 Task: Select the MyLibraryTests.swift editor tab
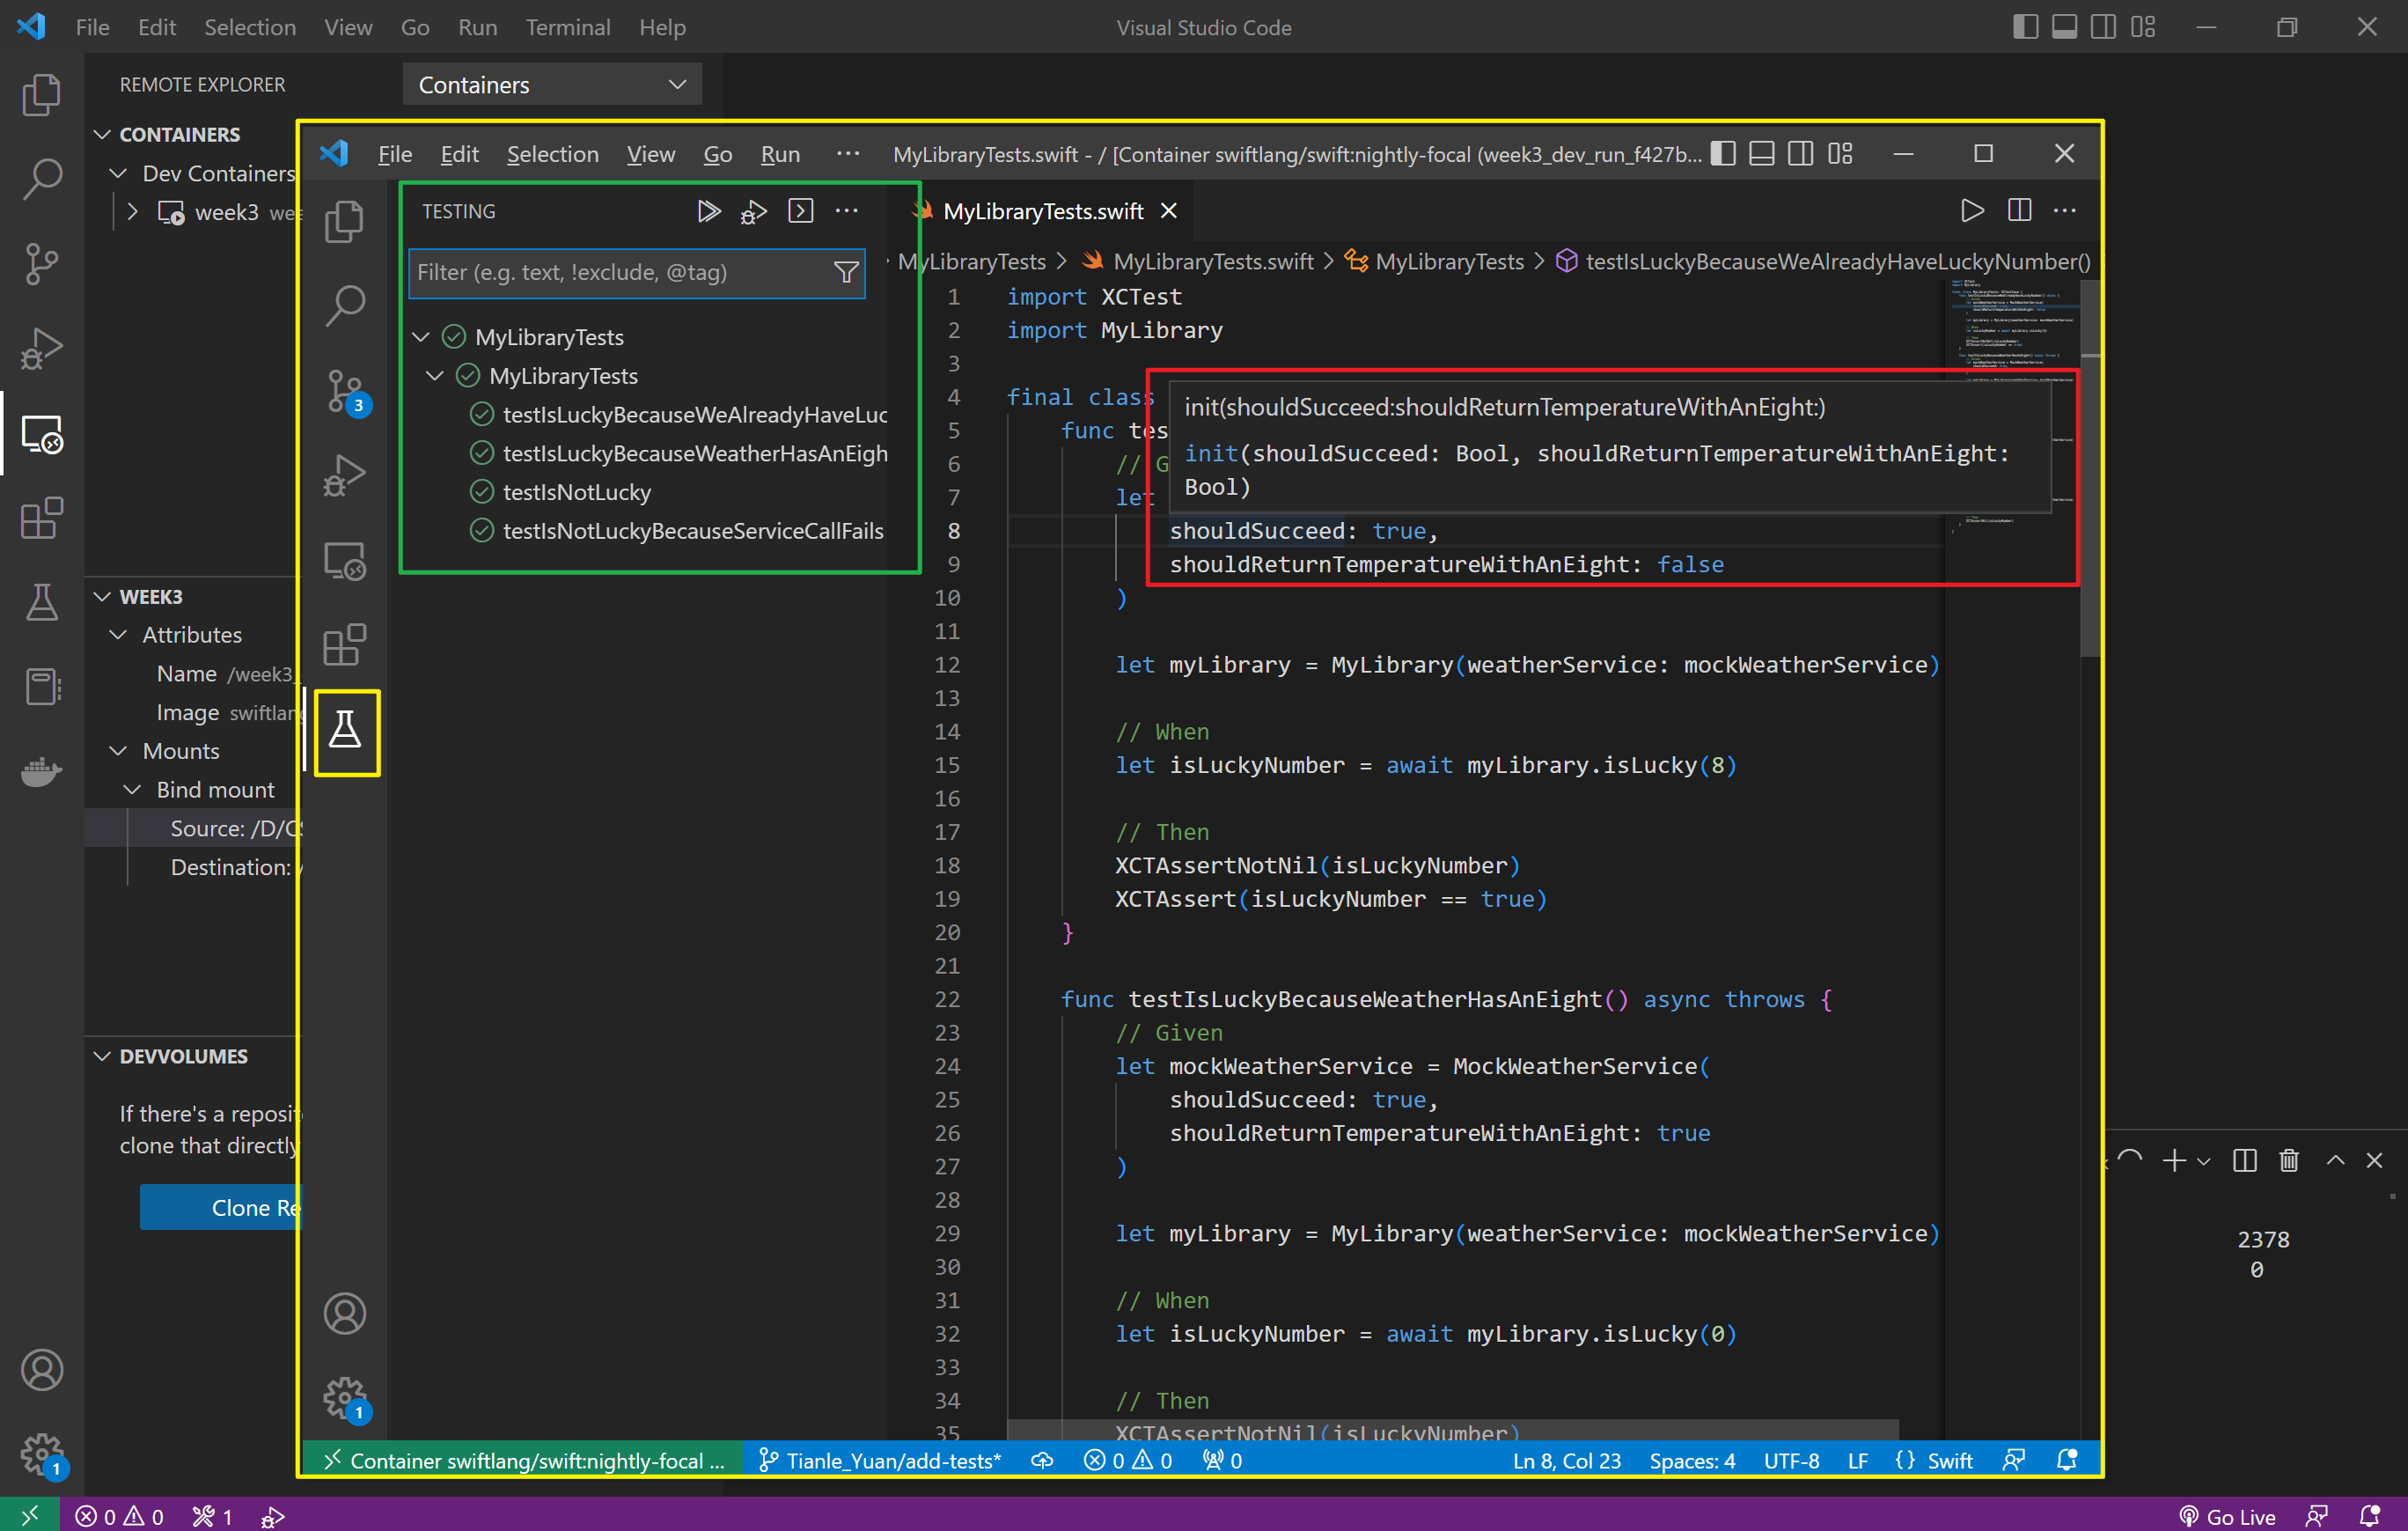1042,211
